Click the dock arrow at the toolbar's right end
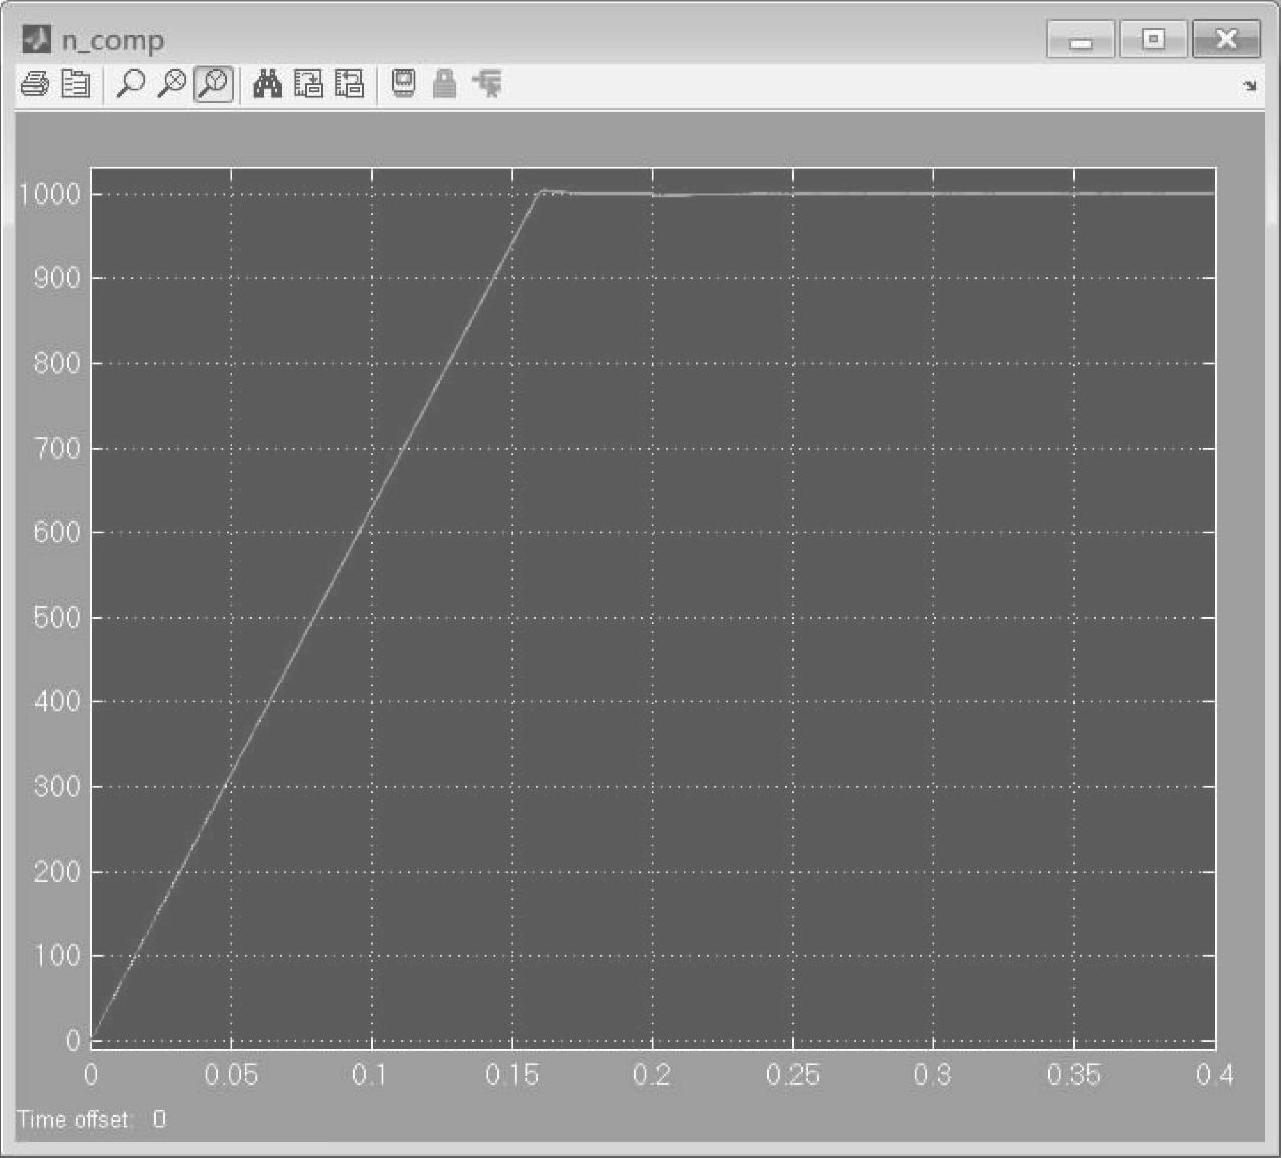This screenshot has width=1281, height=1158. tap(1249, 87)
